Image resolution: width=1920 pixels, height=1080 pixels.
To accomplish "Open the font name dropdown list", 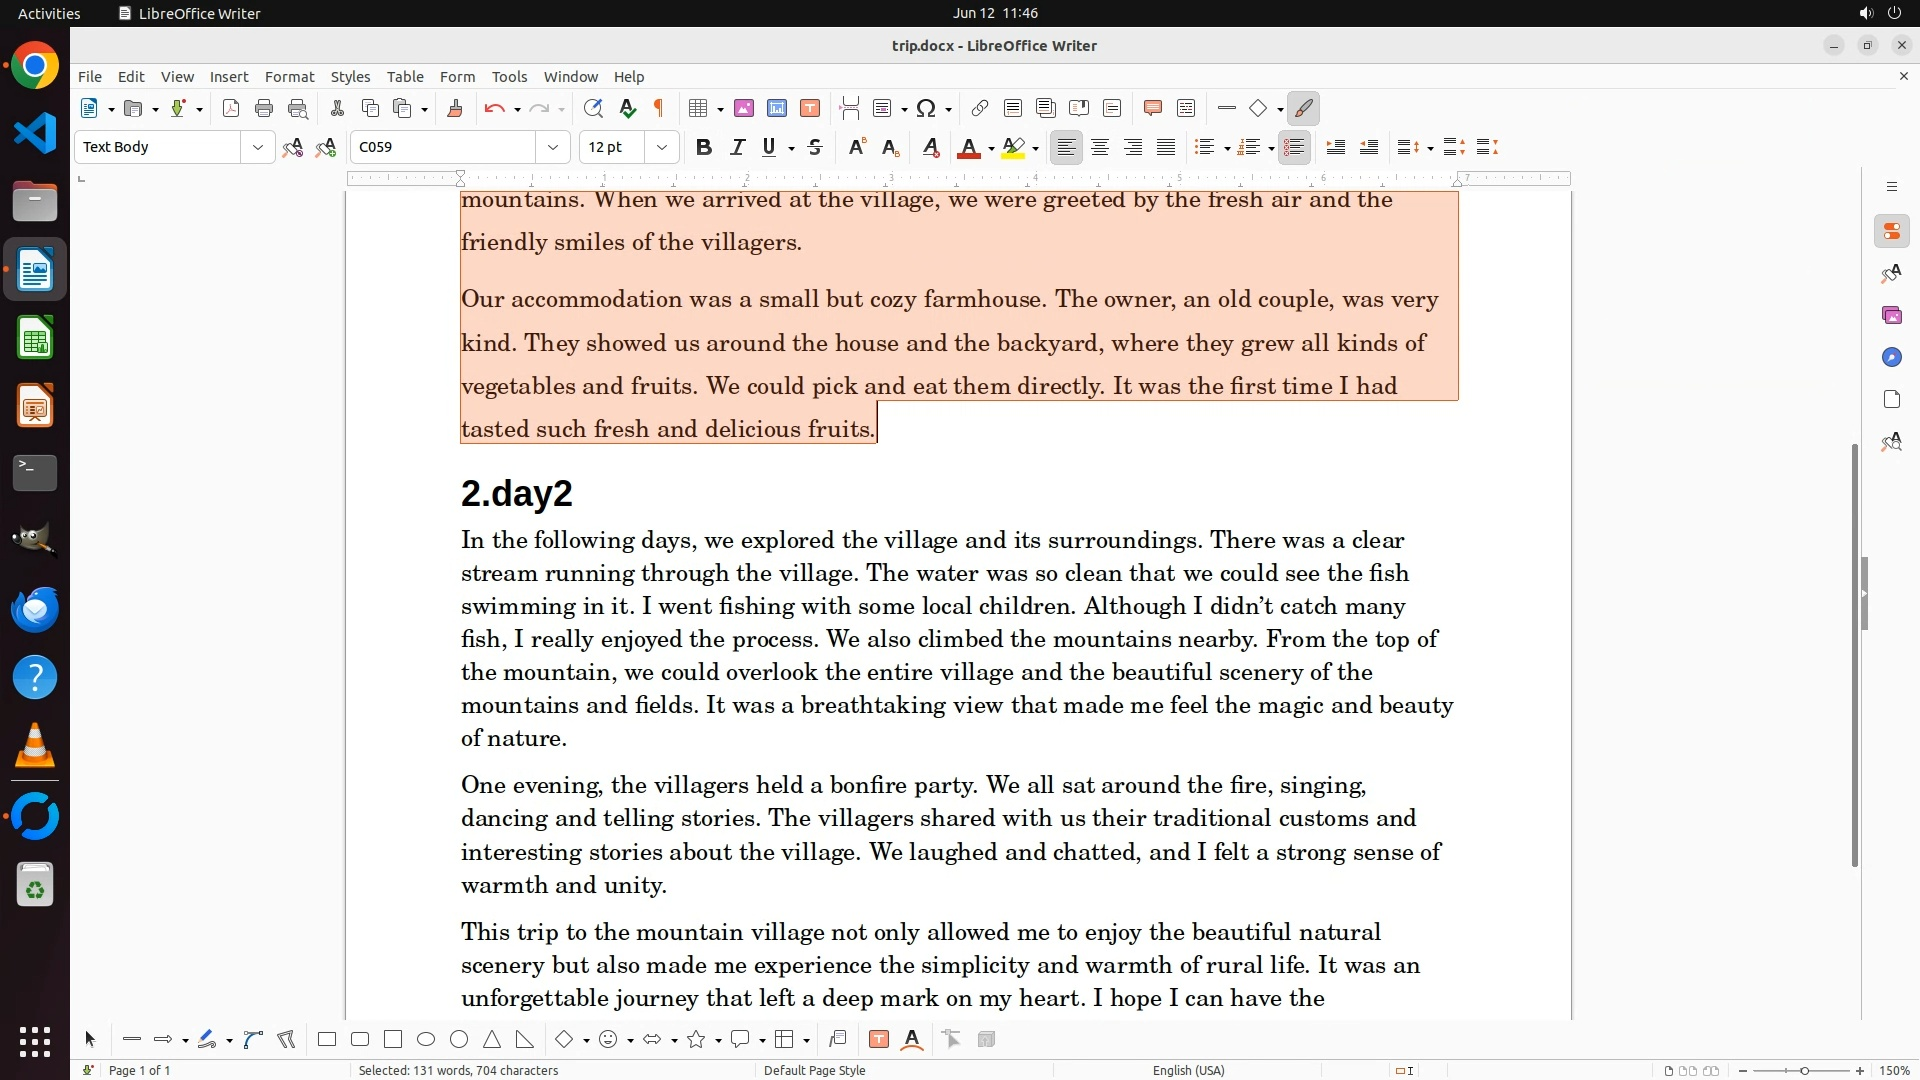I will [552, 148].
